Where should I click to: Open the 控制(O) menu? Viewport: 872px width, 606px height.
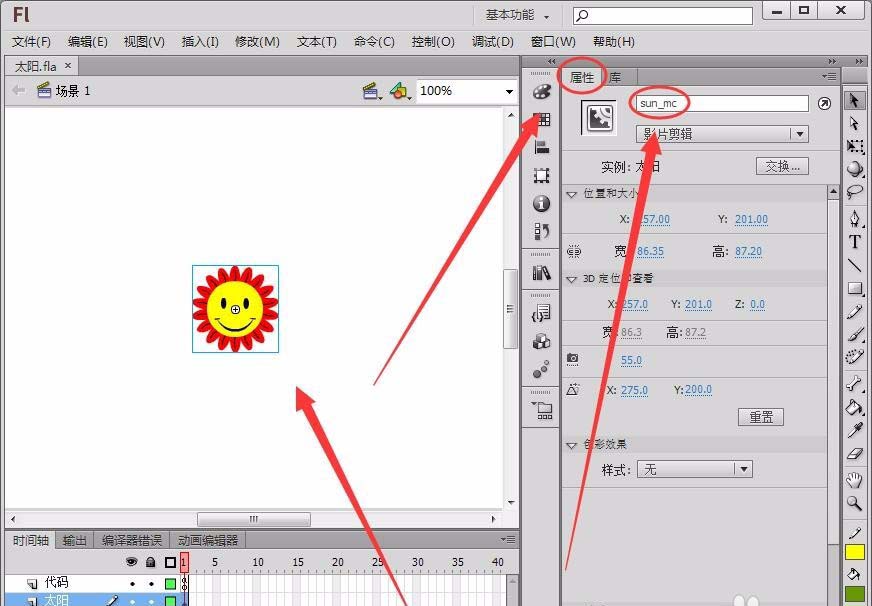click(433, 42)
